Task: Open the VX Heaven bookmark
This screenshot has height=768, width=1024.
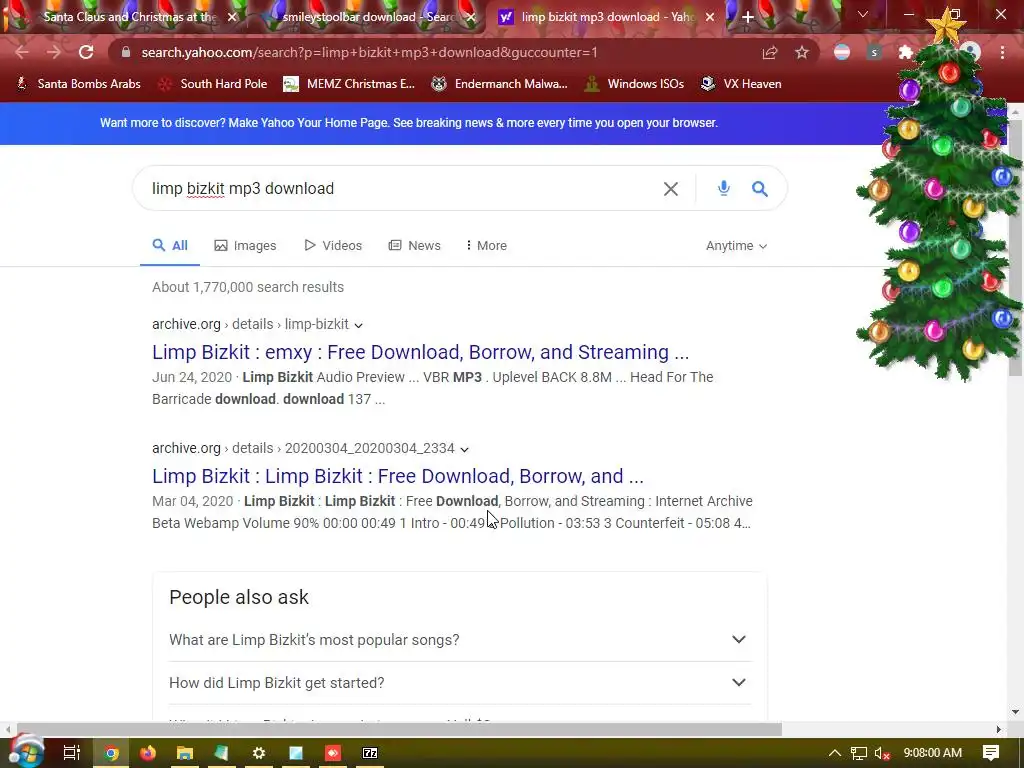Action: tap(741, 84)
